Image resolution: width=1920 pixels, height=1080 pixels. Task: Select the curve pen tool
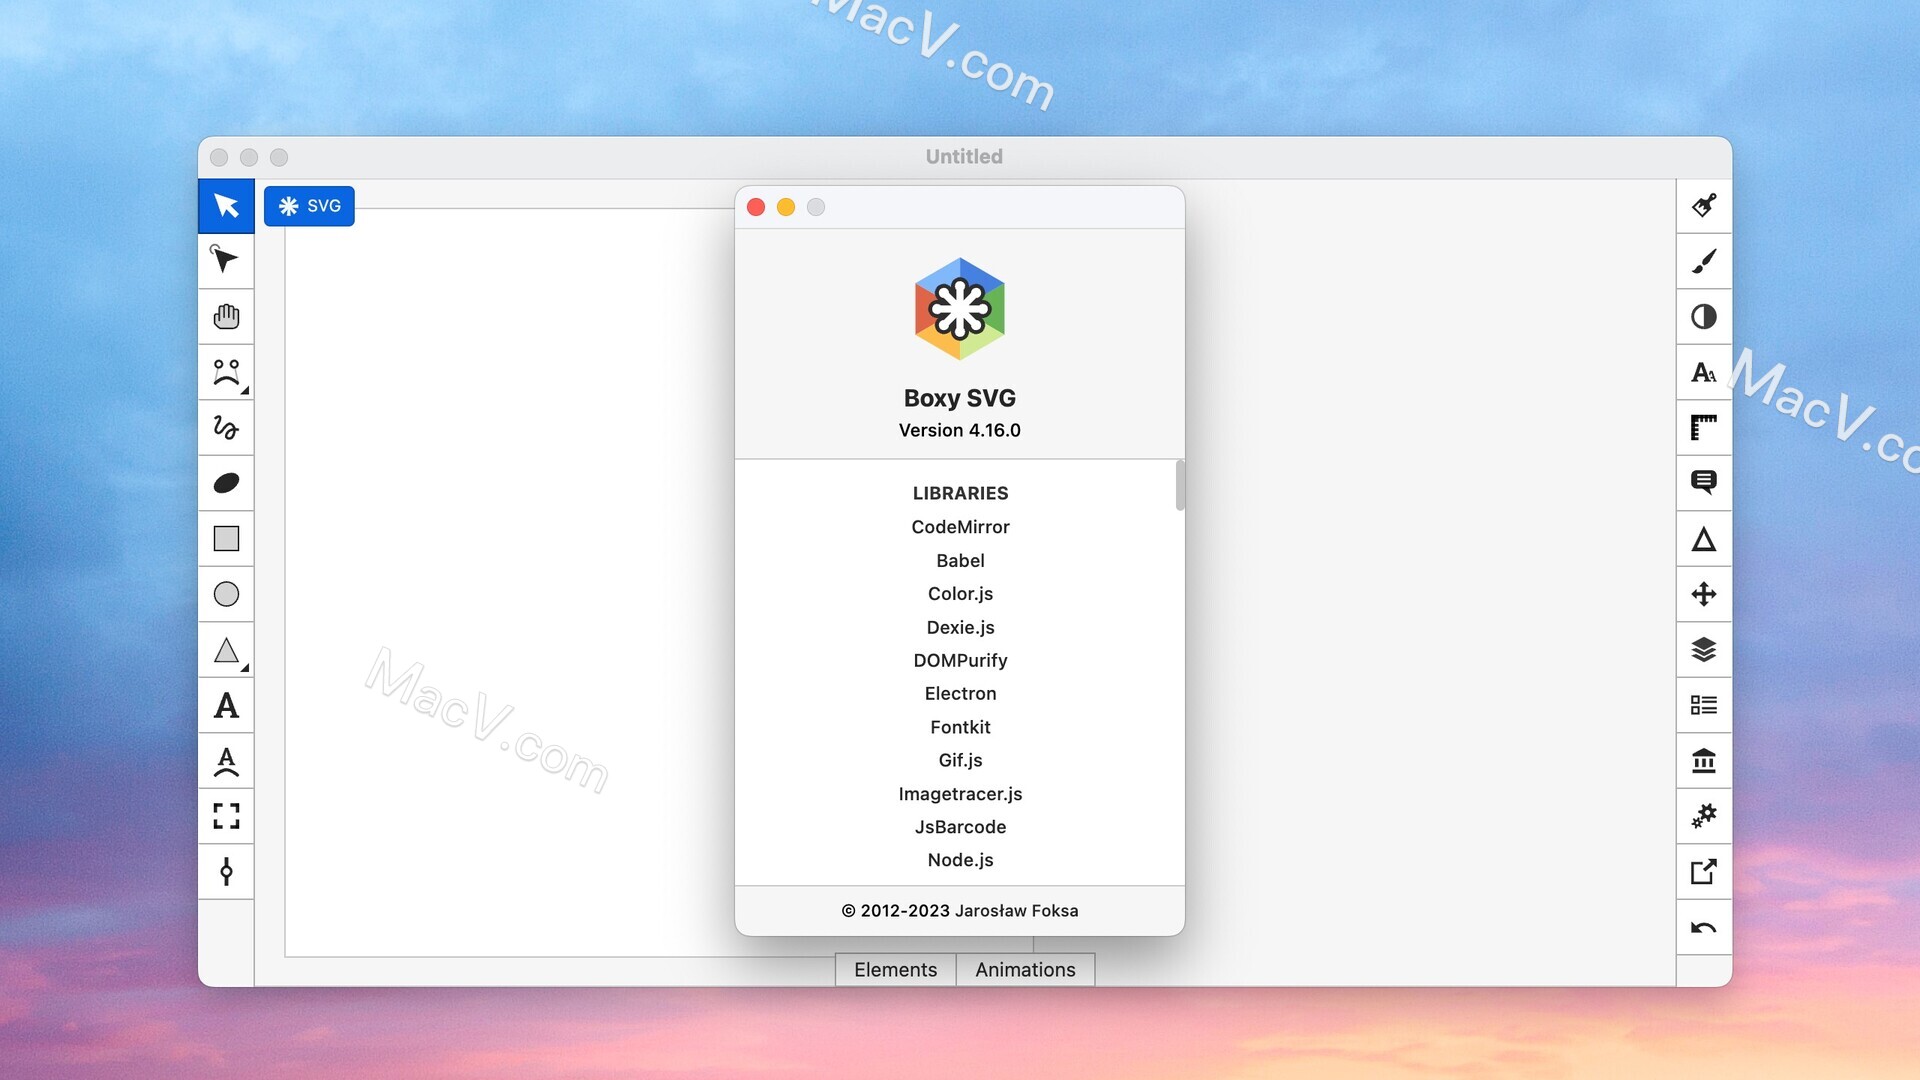[226, 373]
